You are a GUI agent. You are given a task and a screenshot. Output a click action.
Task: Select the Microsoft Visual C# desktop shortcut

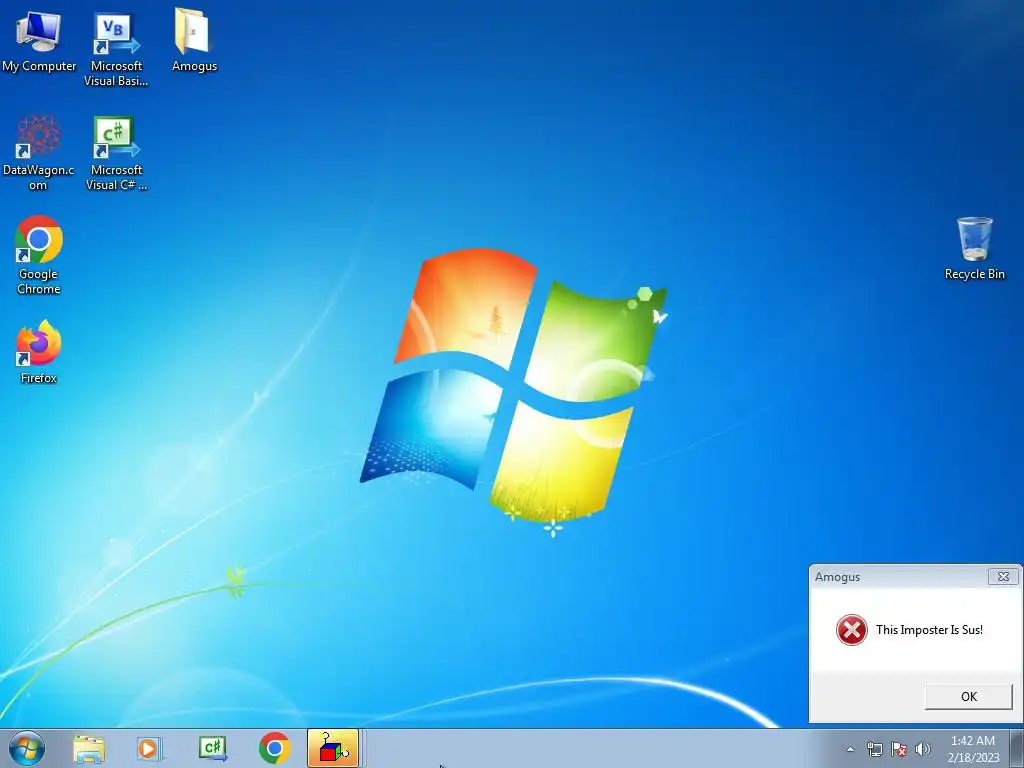(x=116, y=153)
